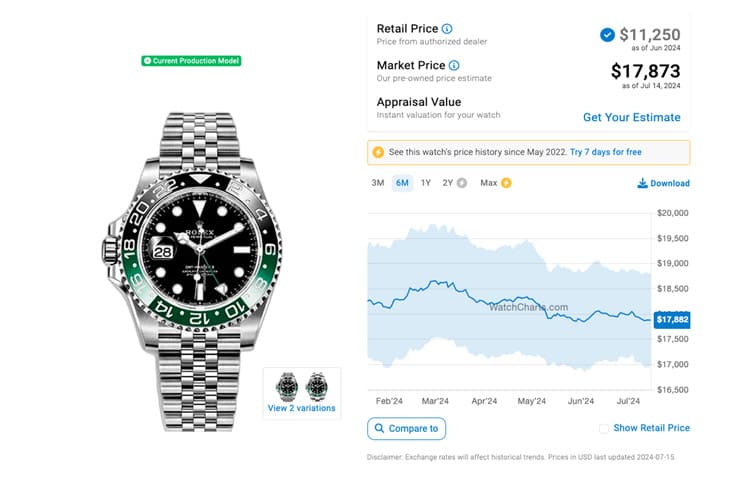The image size is (730, 482).
Task: Select the 6M time range
Action: tap(402, 183)
